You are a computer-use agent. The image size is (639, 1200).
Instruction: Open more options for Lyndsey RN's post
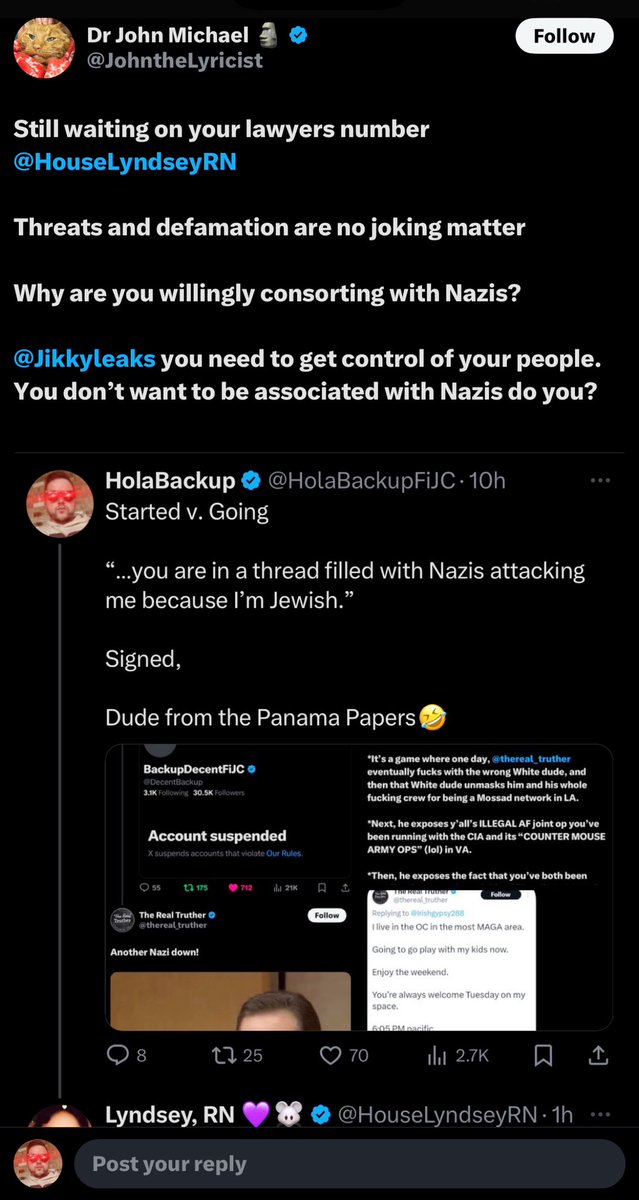click(600, 1114)
